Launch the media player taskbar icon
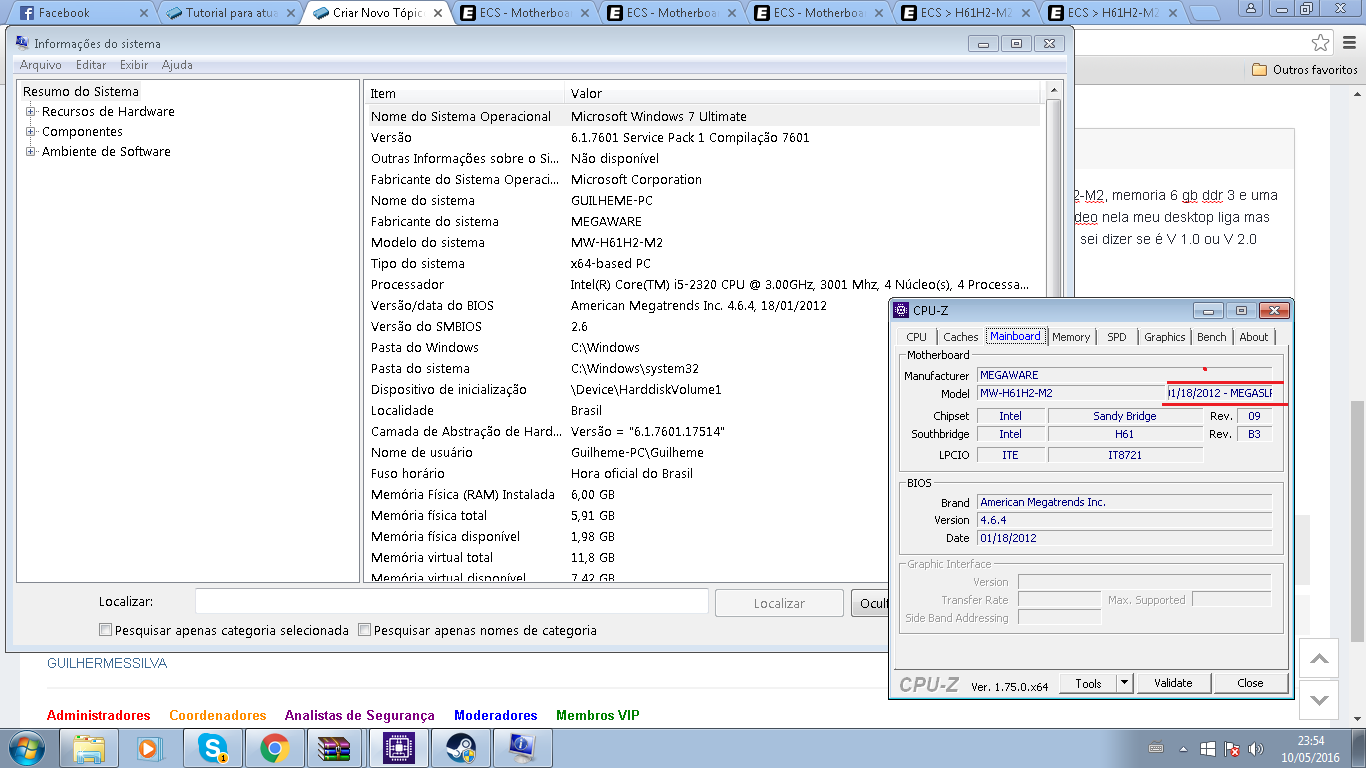 click(150, 748)
